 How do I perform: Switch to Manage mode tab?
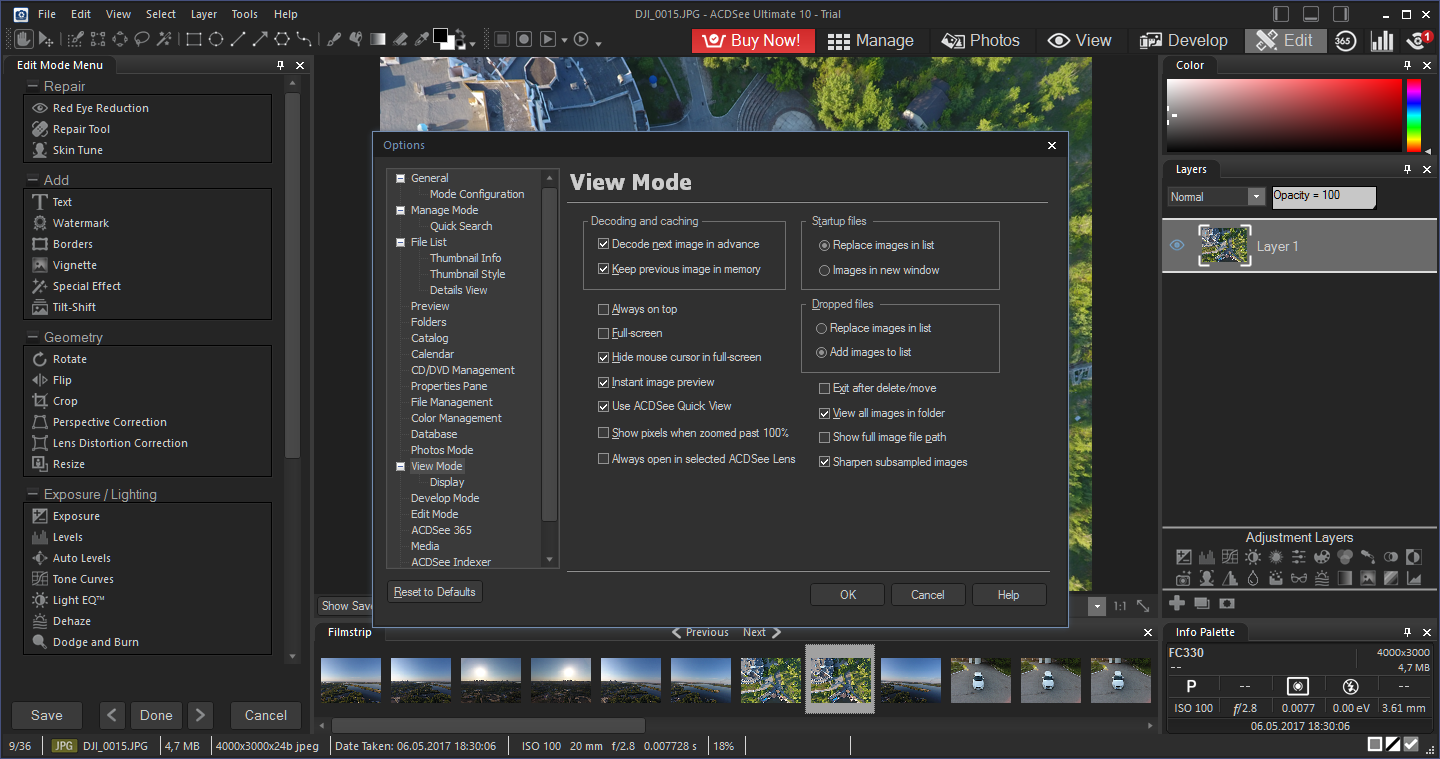pos(870,41)
